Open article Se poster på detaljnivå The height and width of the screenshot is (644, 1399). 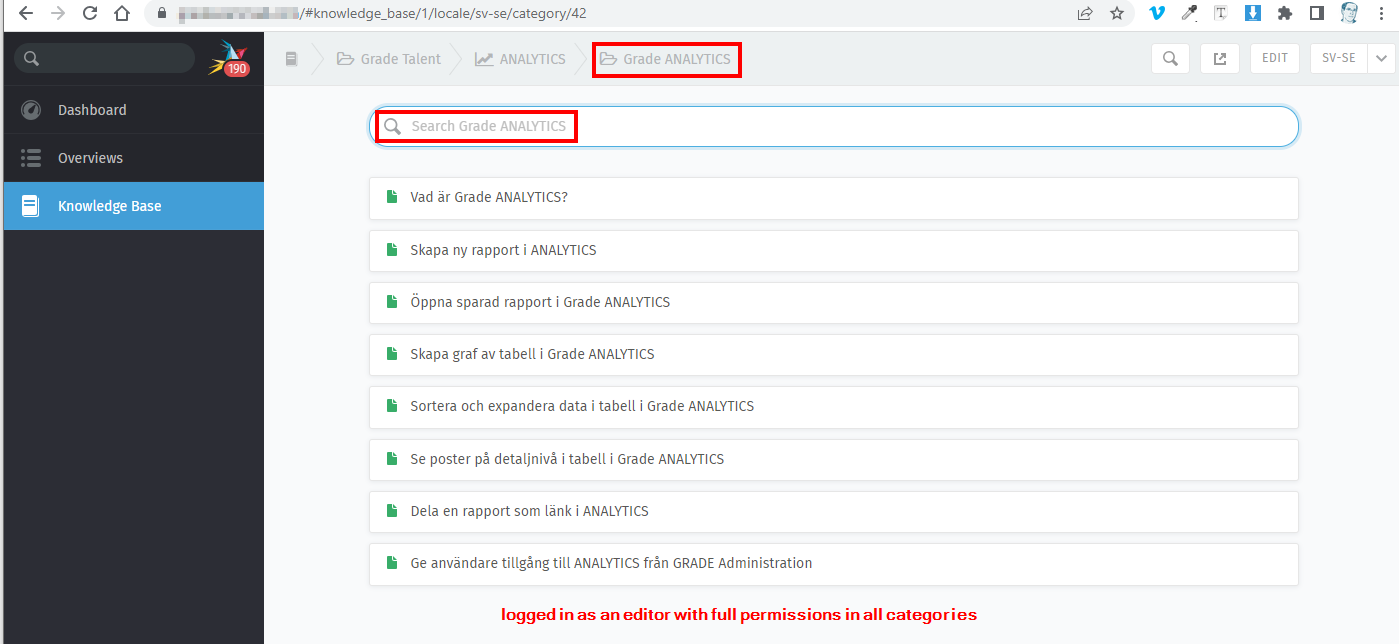pyautogui.click(x=834, y=459)
